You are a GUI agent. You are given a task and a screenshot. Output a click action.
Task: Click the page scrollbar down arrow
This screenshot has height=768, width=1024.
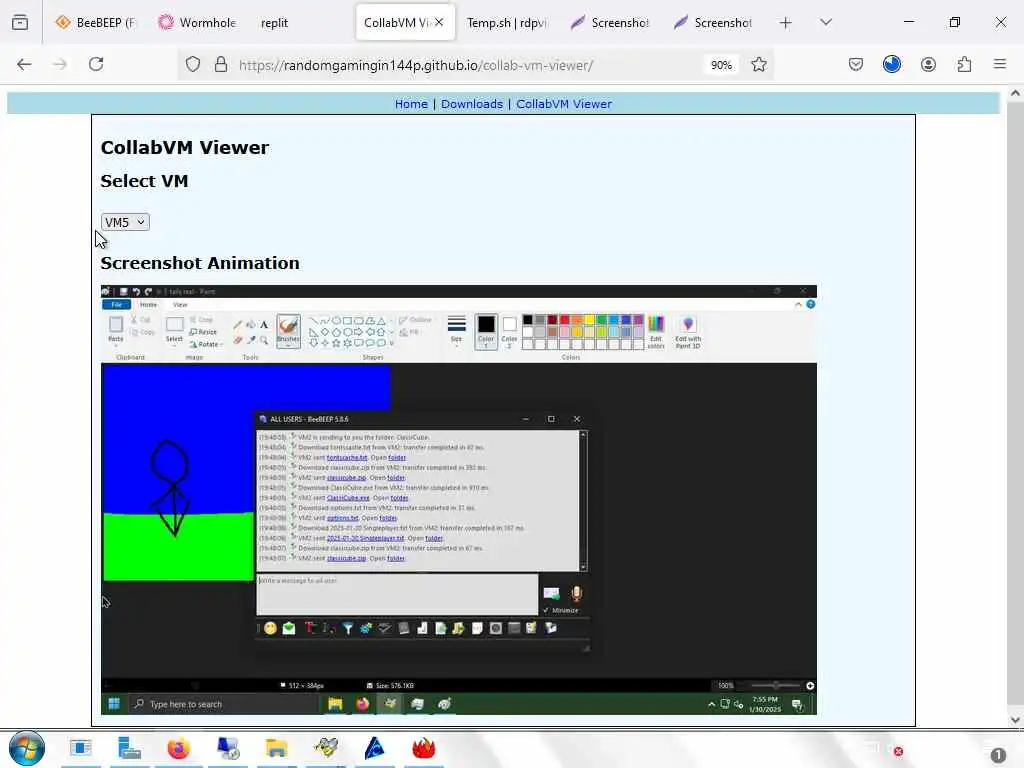(1015, 720)
